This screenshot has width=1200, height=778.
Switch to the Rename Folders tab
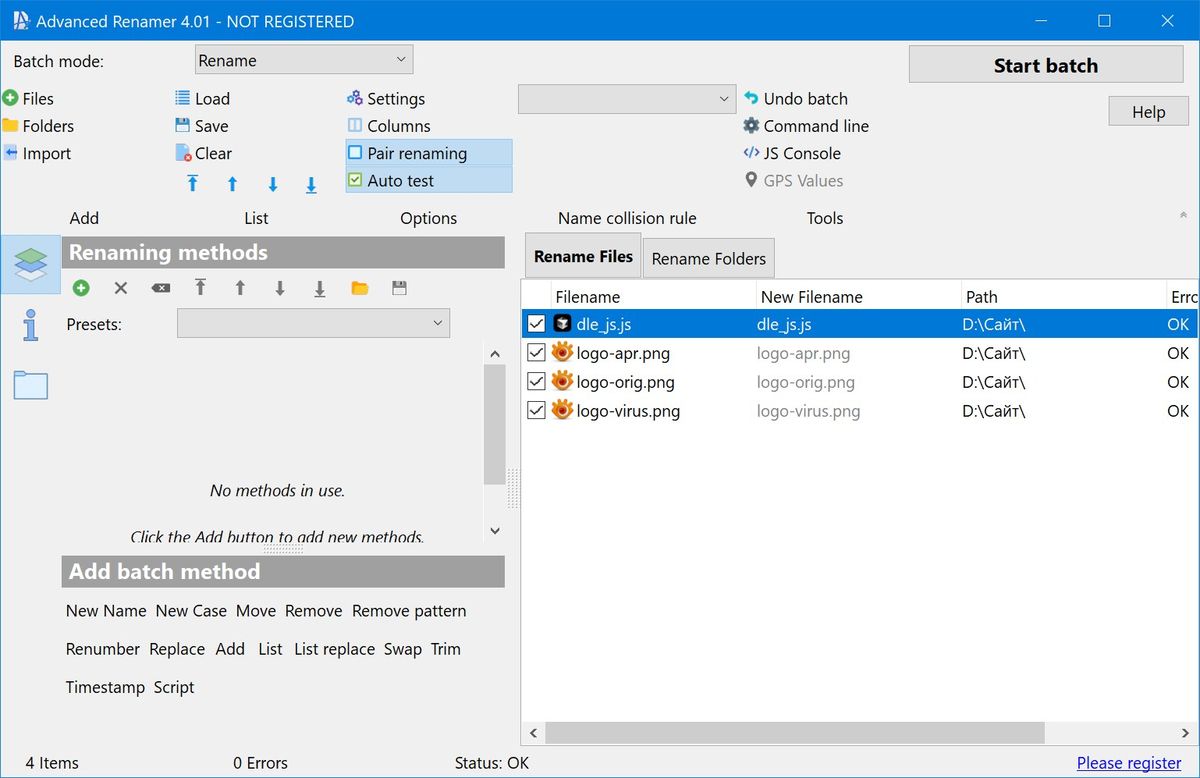click(708, 258)
